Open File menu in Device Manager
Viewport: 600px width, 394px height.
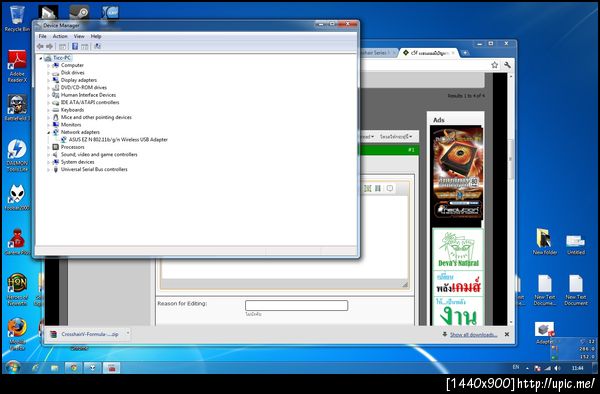tap(42, 36)
